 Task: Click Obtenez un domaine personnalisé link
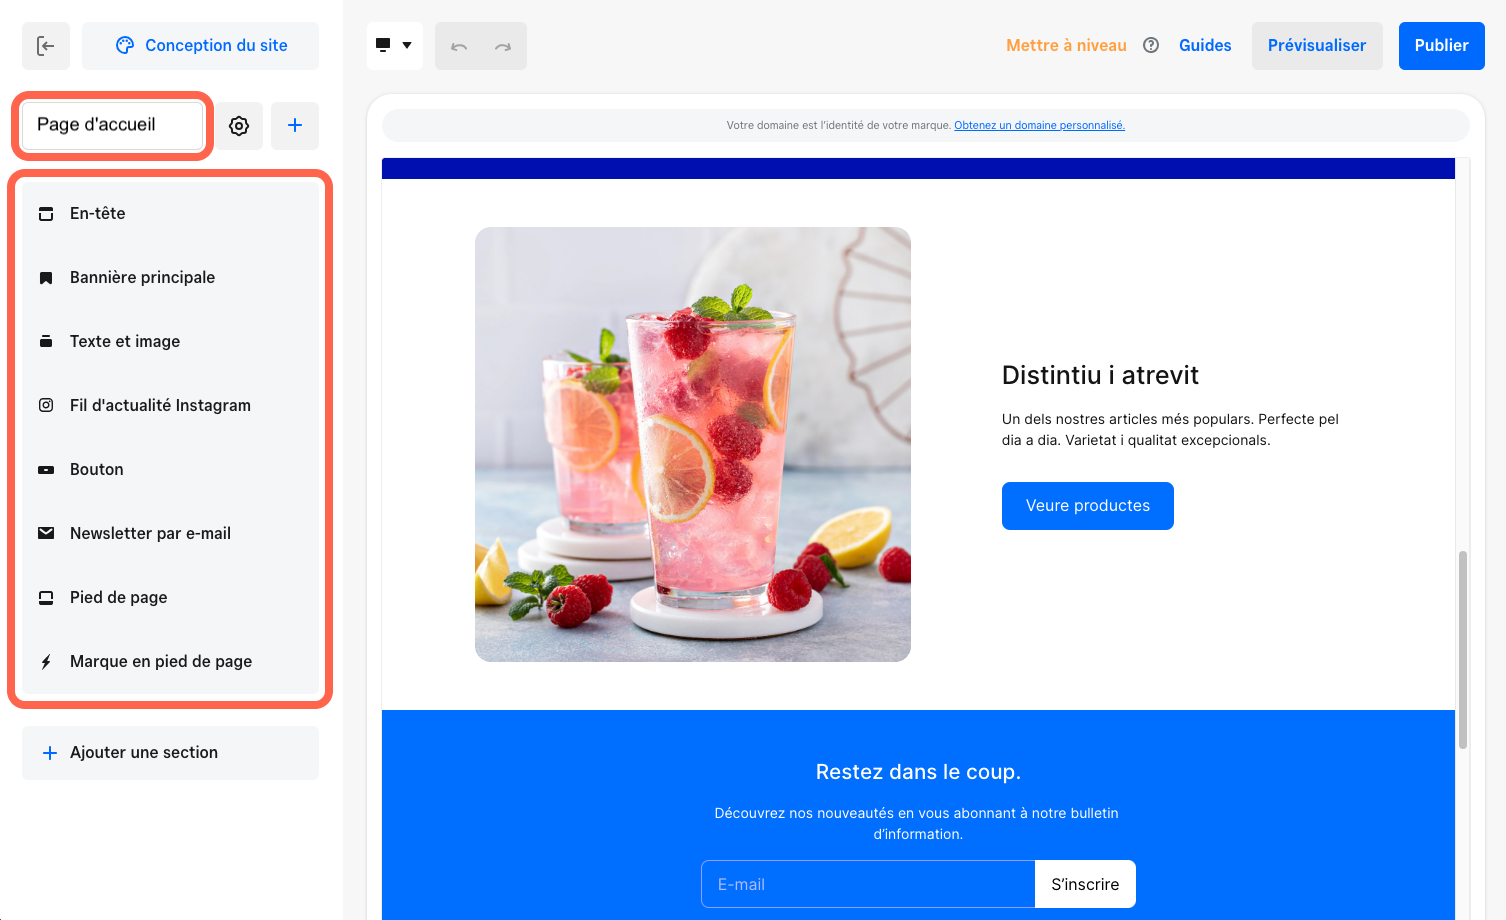[1039, 125]
